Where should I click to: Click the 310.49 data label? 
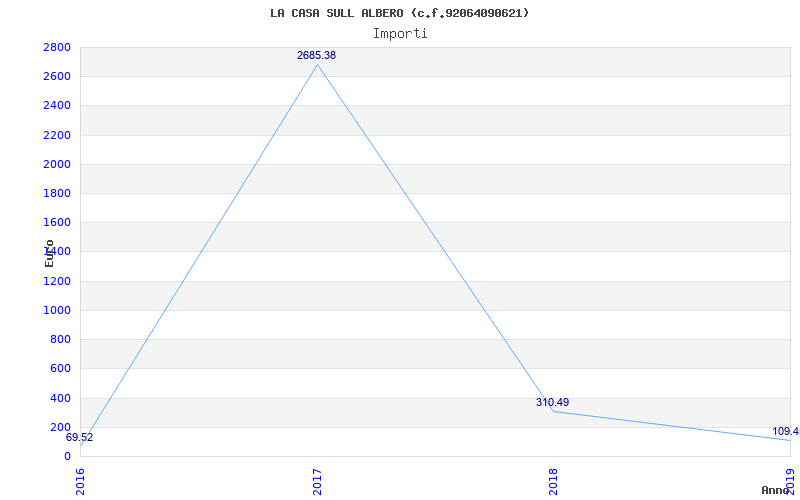point(552,402)
